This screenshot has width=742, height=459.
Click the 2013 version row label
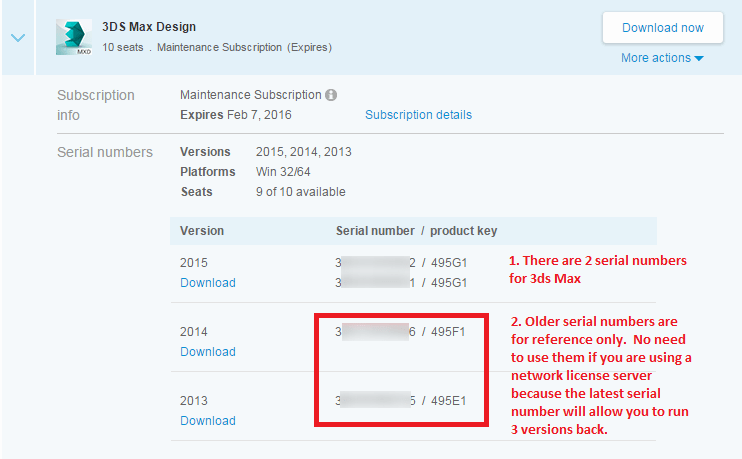pos(194,401)
